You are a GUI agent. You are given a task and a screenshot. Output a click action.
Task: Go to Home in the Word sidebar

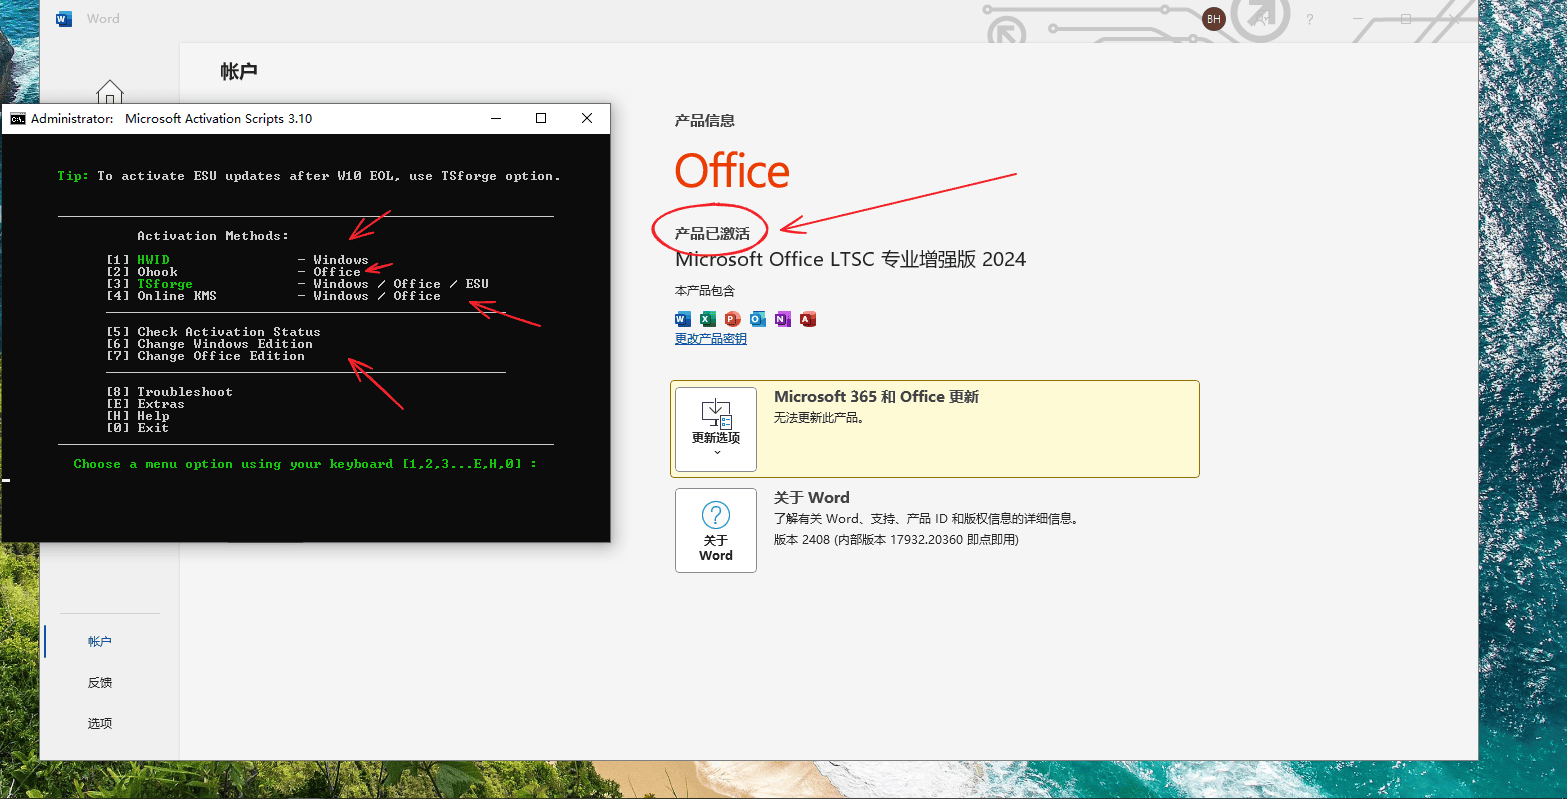pos(110,91)
